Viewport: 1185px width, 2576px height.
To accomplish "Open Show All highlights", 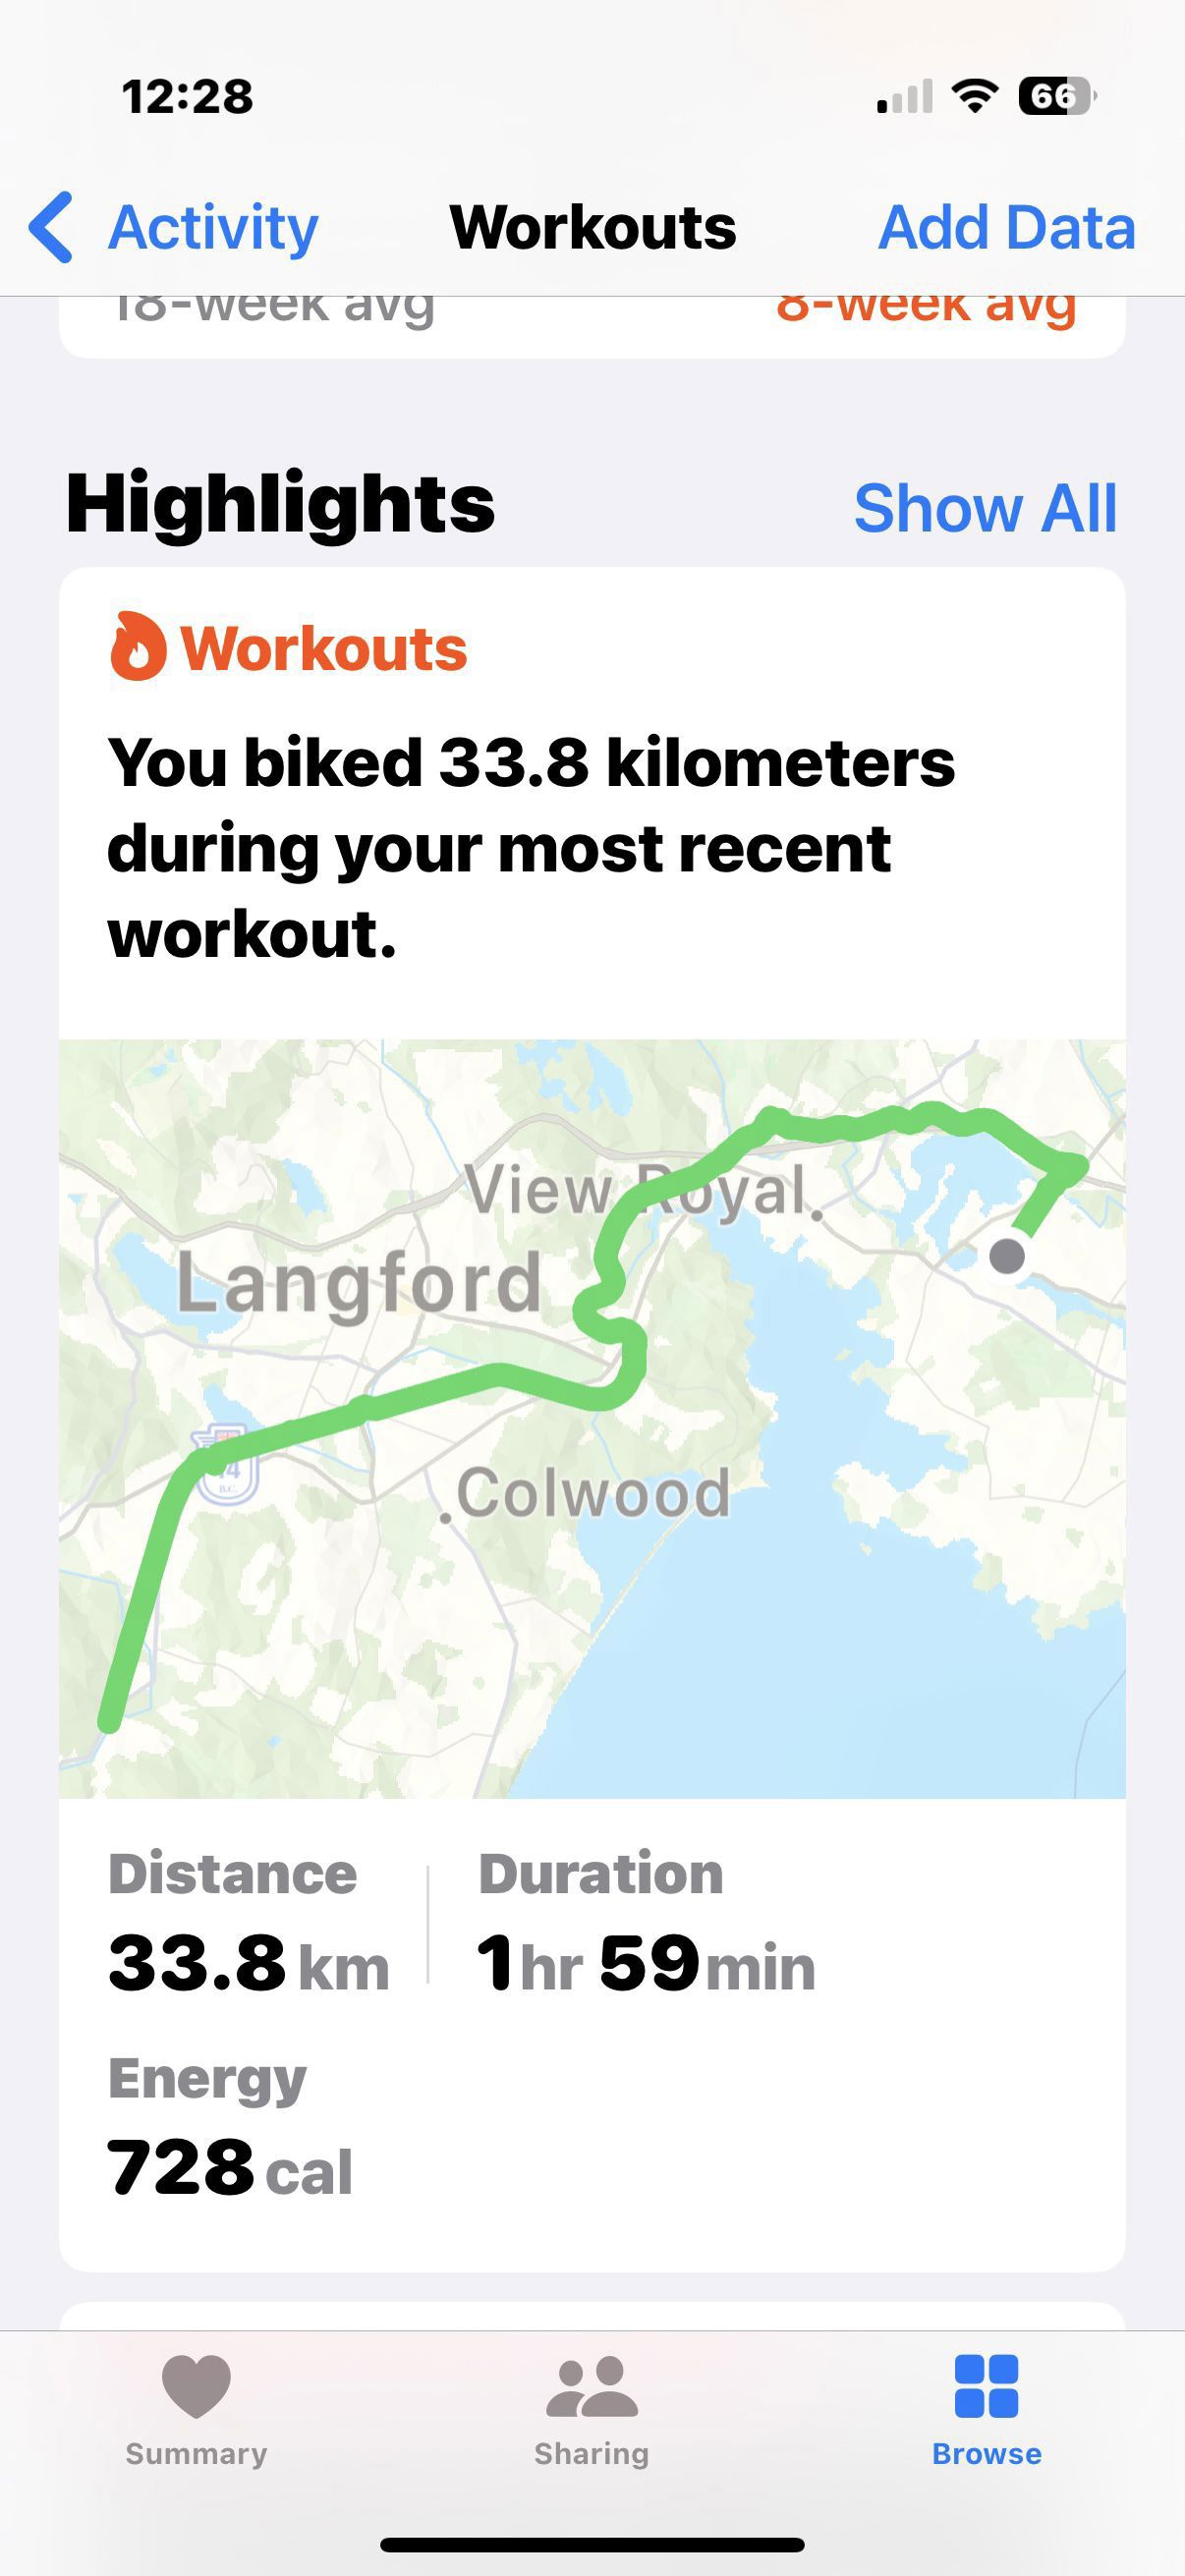I will pyautogui.click(x=985, y=508).
